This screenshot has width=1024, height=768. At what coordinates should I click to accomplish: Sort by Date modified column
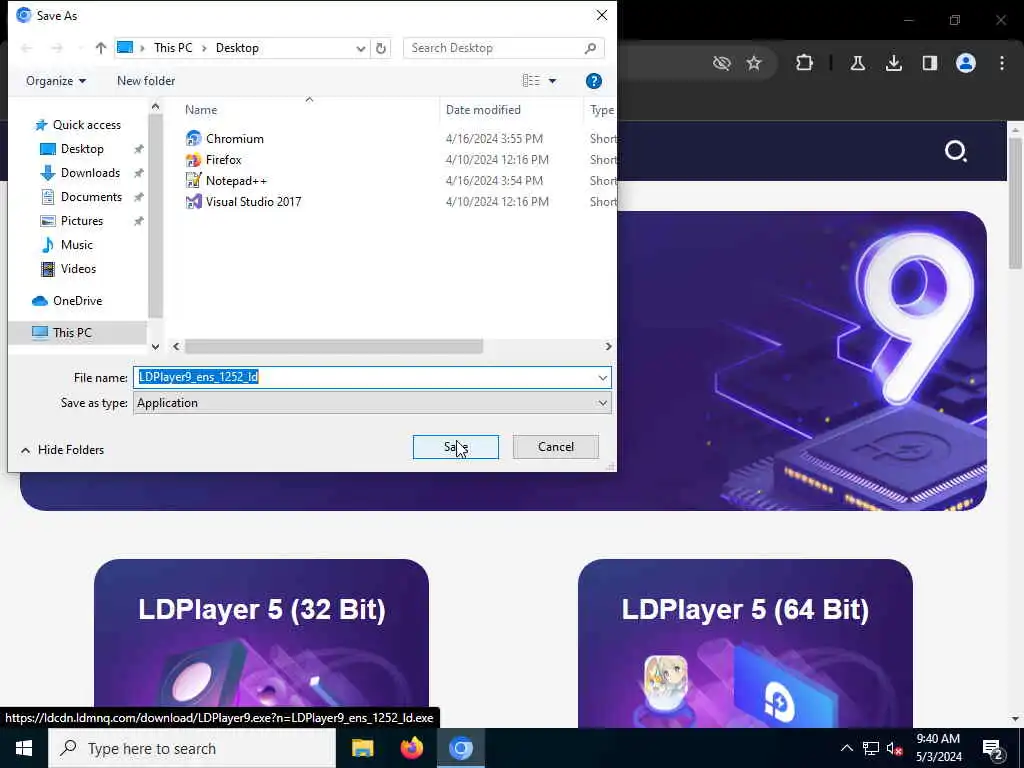coord(483,110)
